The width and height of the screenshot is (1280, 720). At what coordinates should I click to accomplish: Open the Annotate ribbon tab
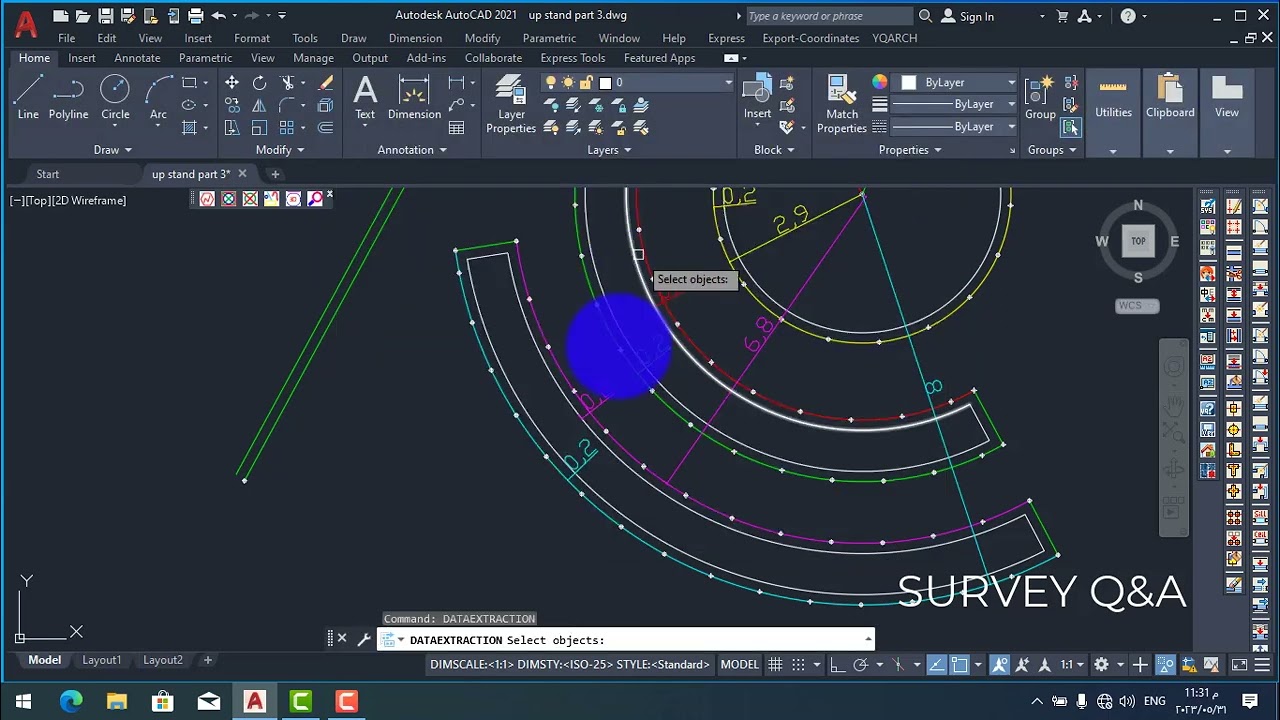coord(137,58)
